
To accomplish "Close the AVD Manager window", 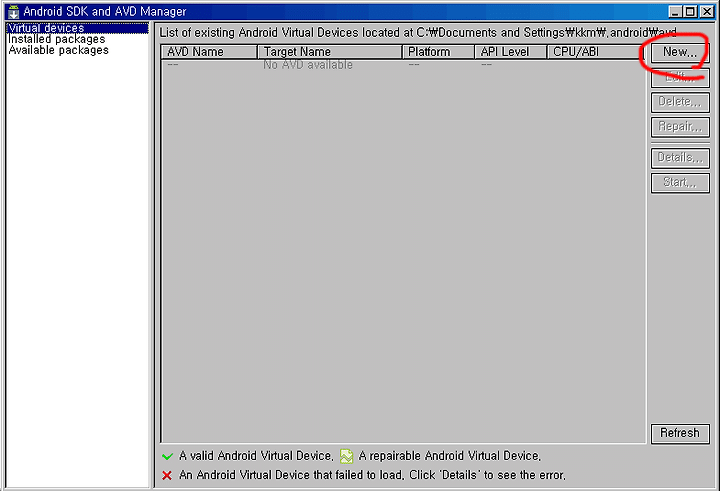I will tap(707, 11).
